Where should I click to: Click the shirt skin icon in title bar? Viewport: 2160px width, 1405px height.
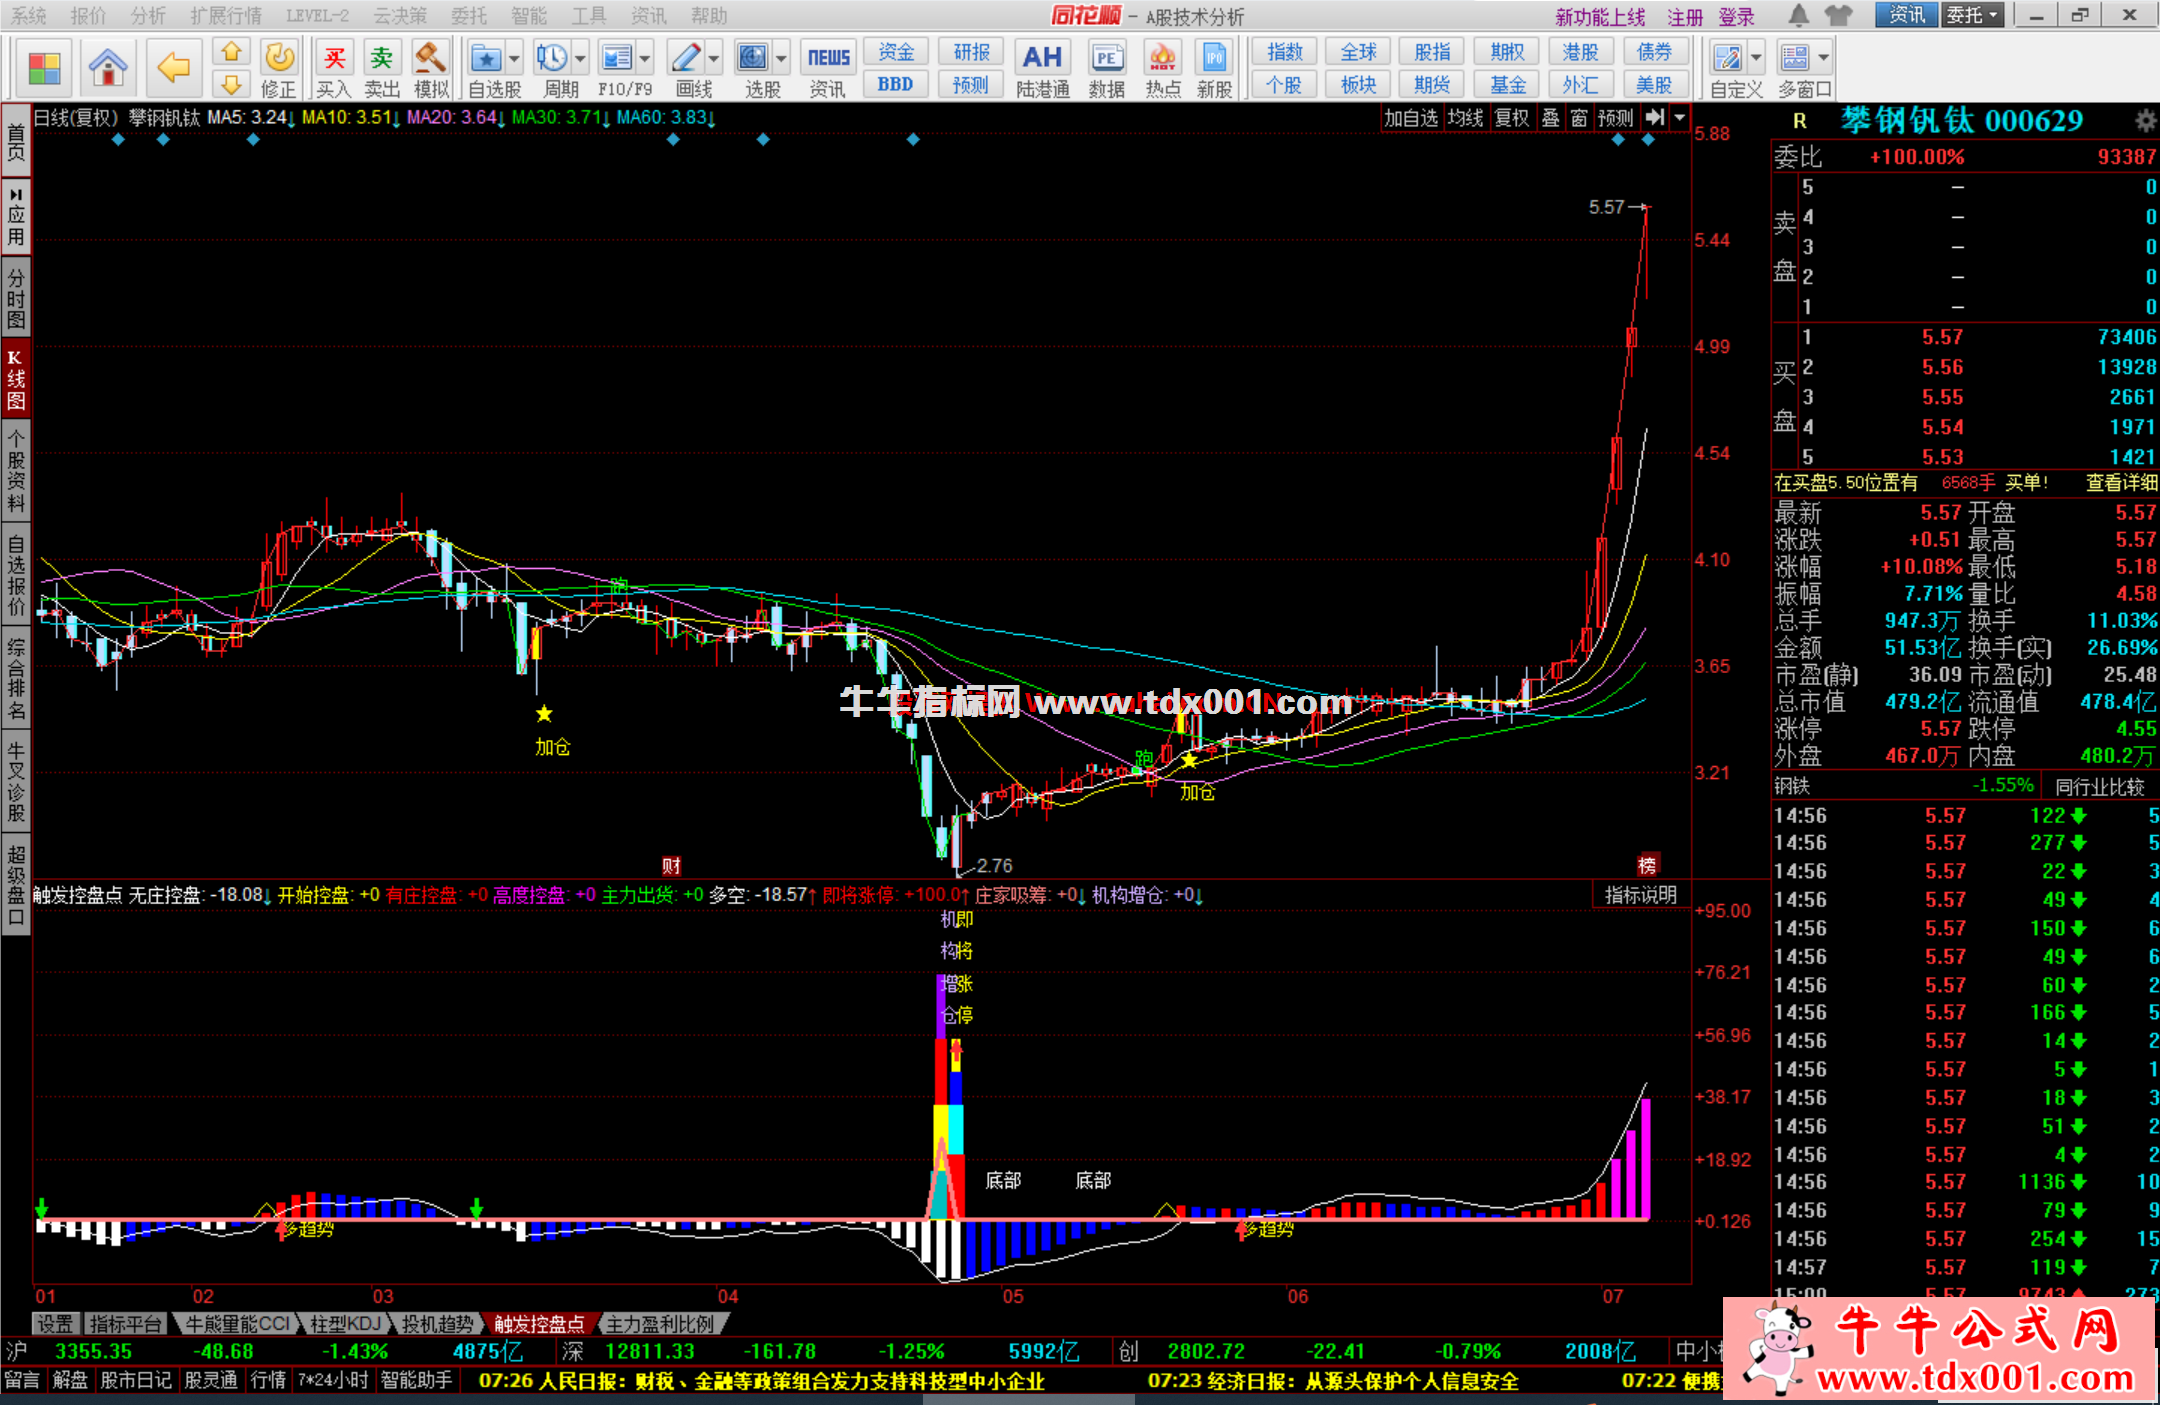pos(1838,16)
